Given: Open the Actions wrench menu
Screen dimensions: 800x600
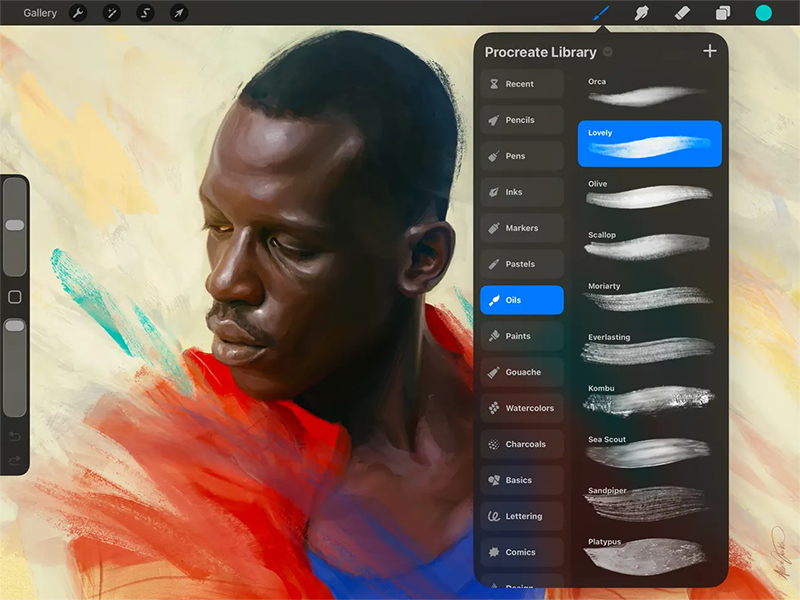Looking at the screenshot, I should pyautogui.click(x=79, y=13).
